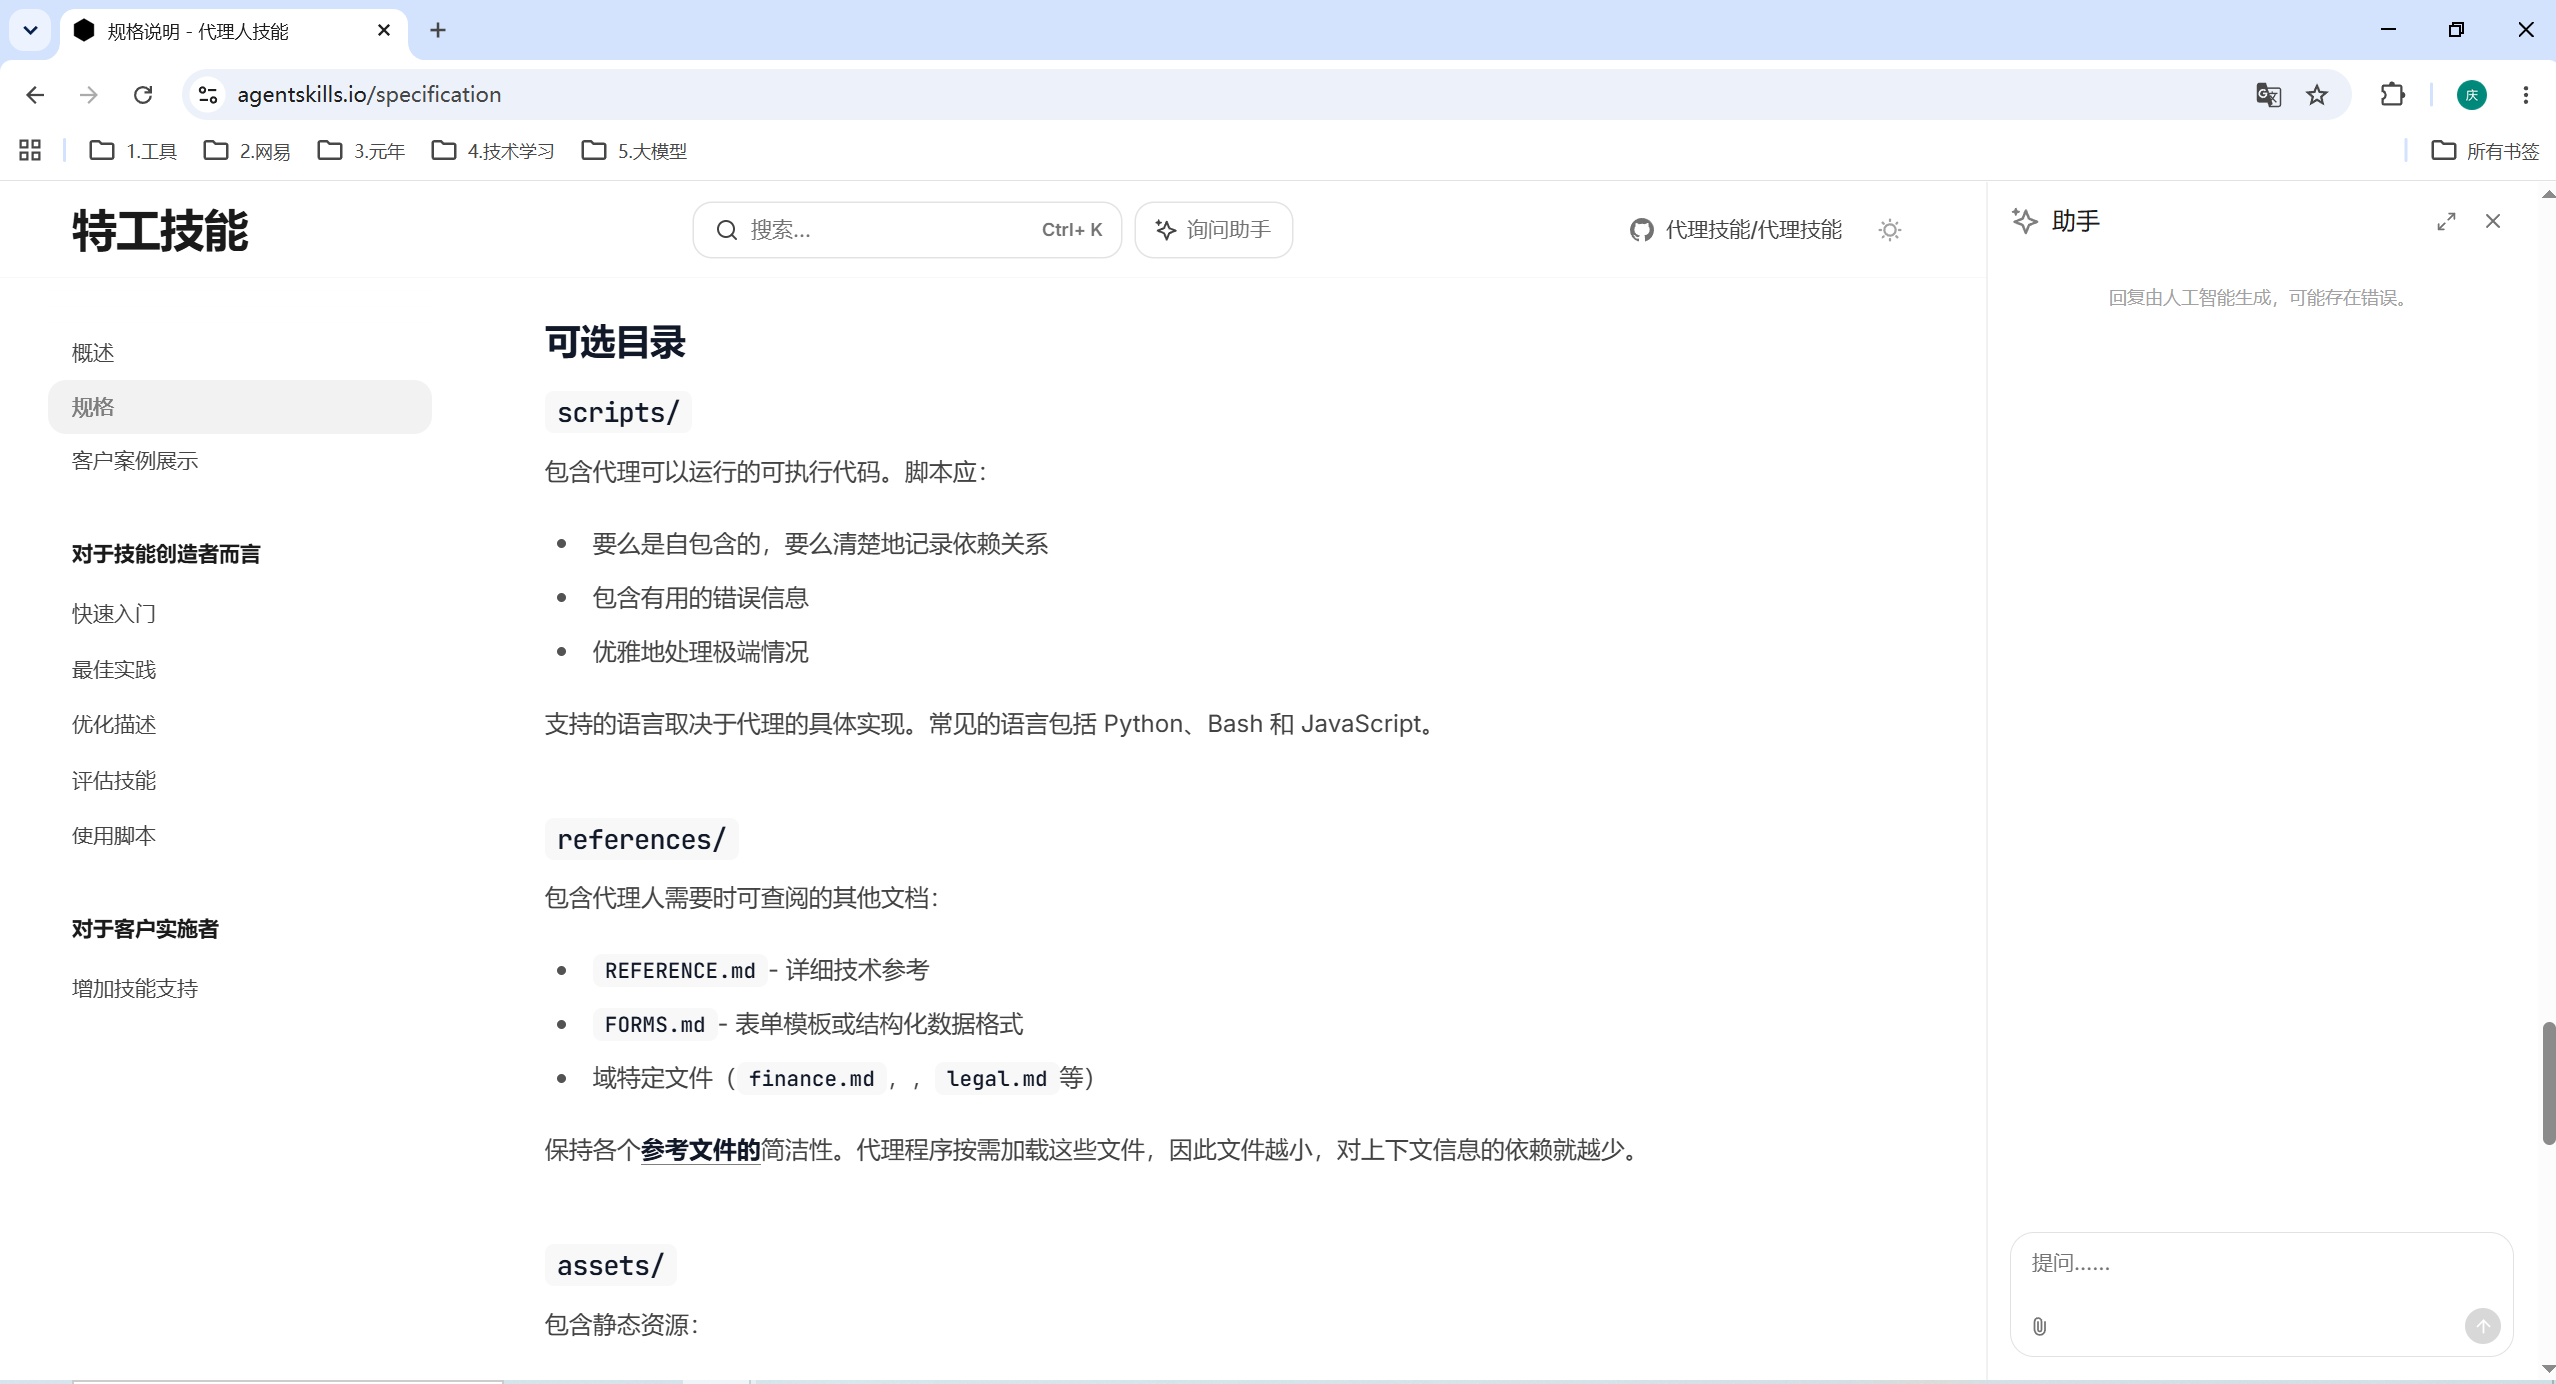Screen dimensions: 2556x1384
Task: Click the 参考文件的 hyperlink in text
Action: 701,1150
